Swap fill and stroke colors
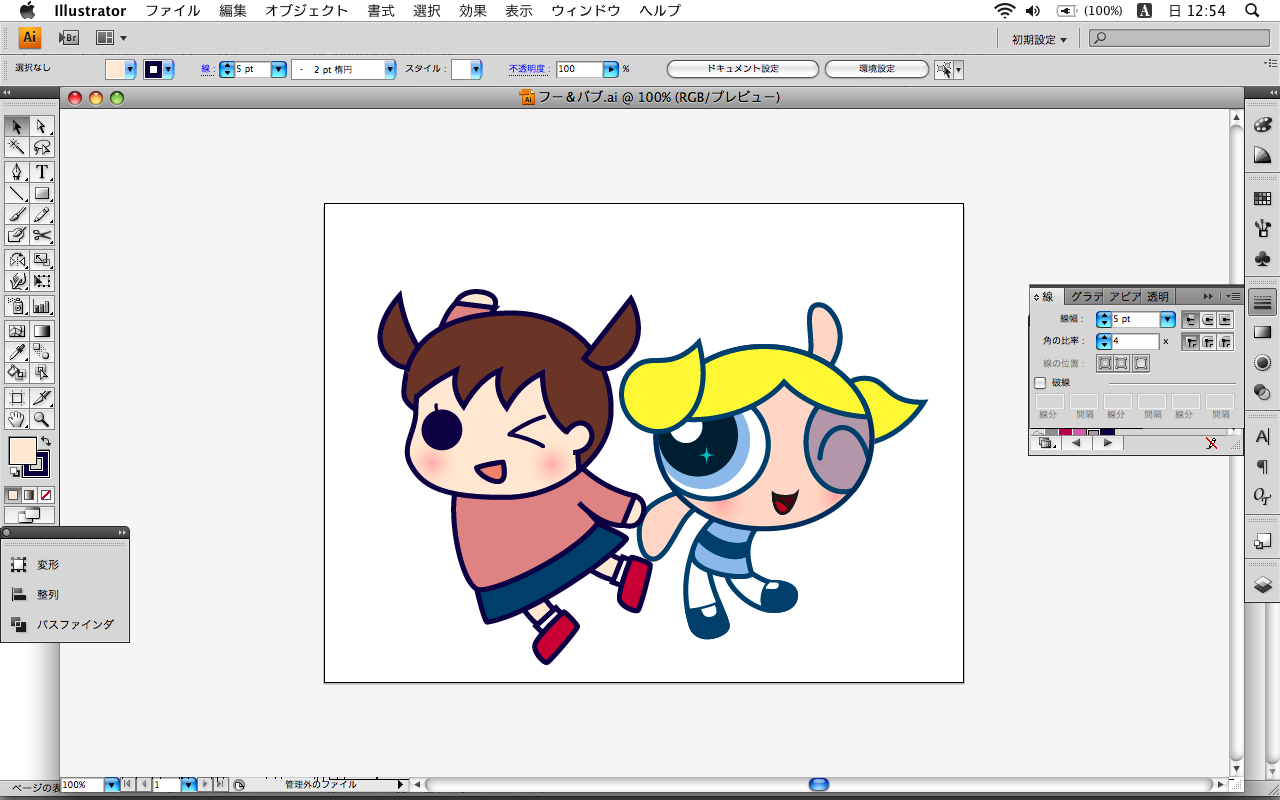1280x800 pixels. pos(45,441)
